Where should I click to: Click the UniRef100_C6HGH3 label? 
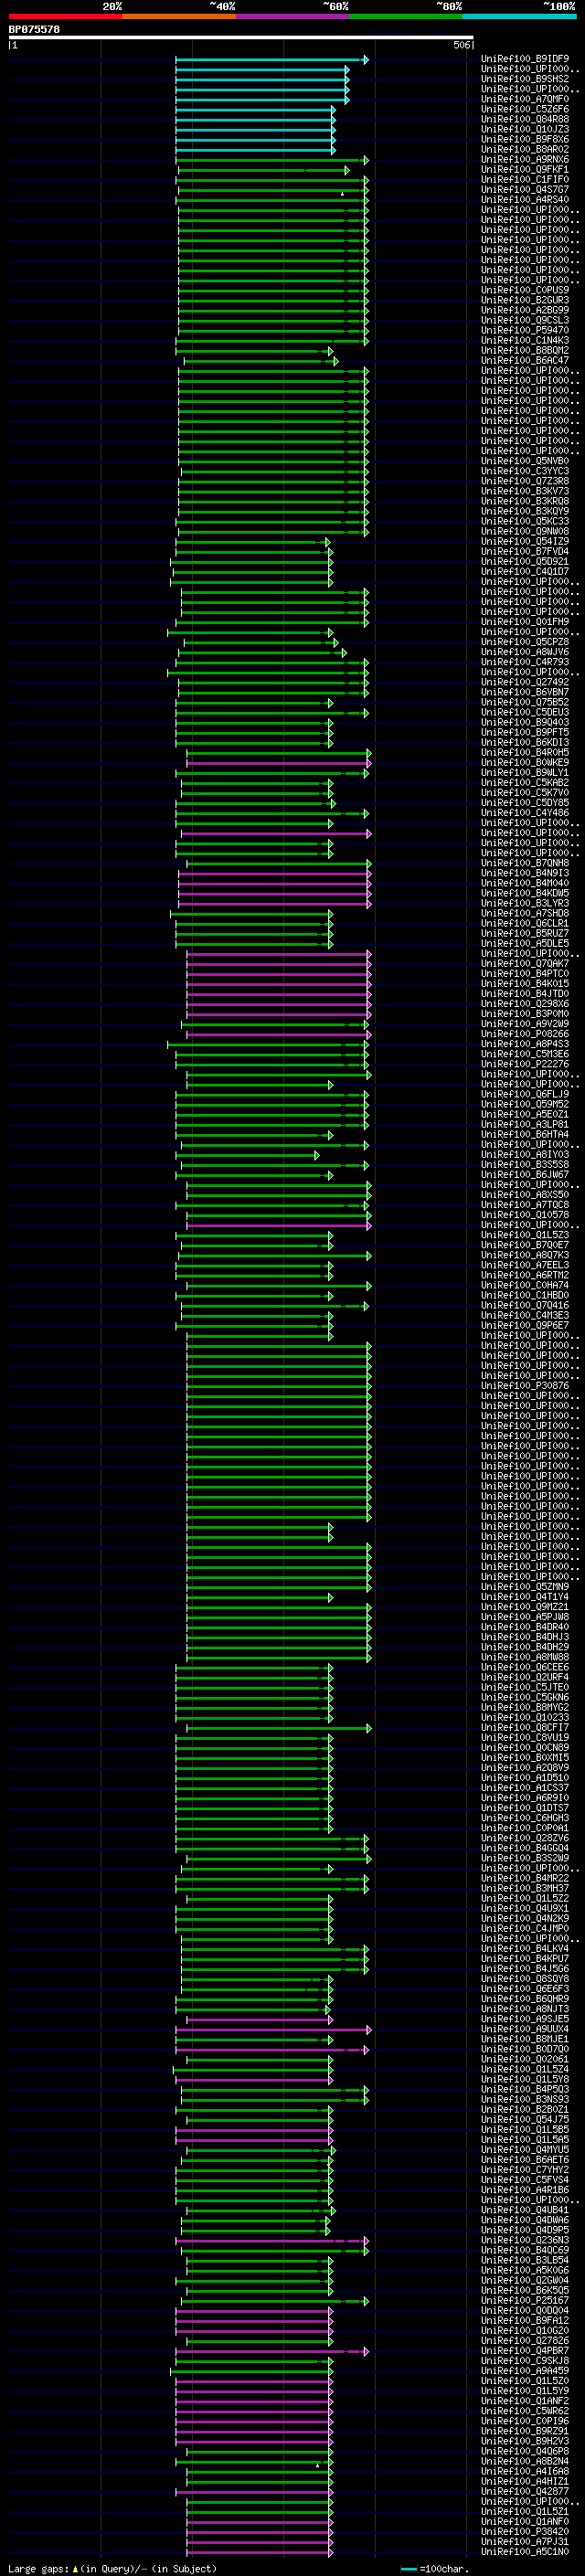(x=525, y=1818)
